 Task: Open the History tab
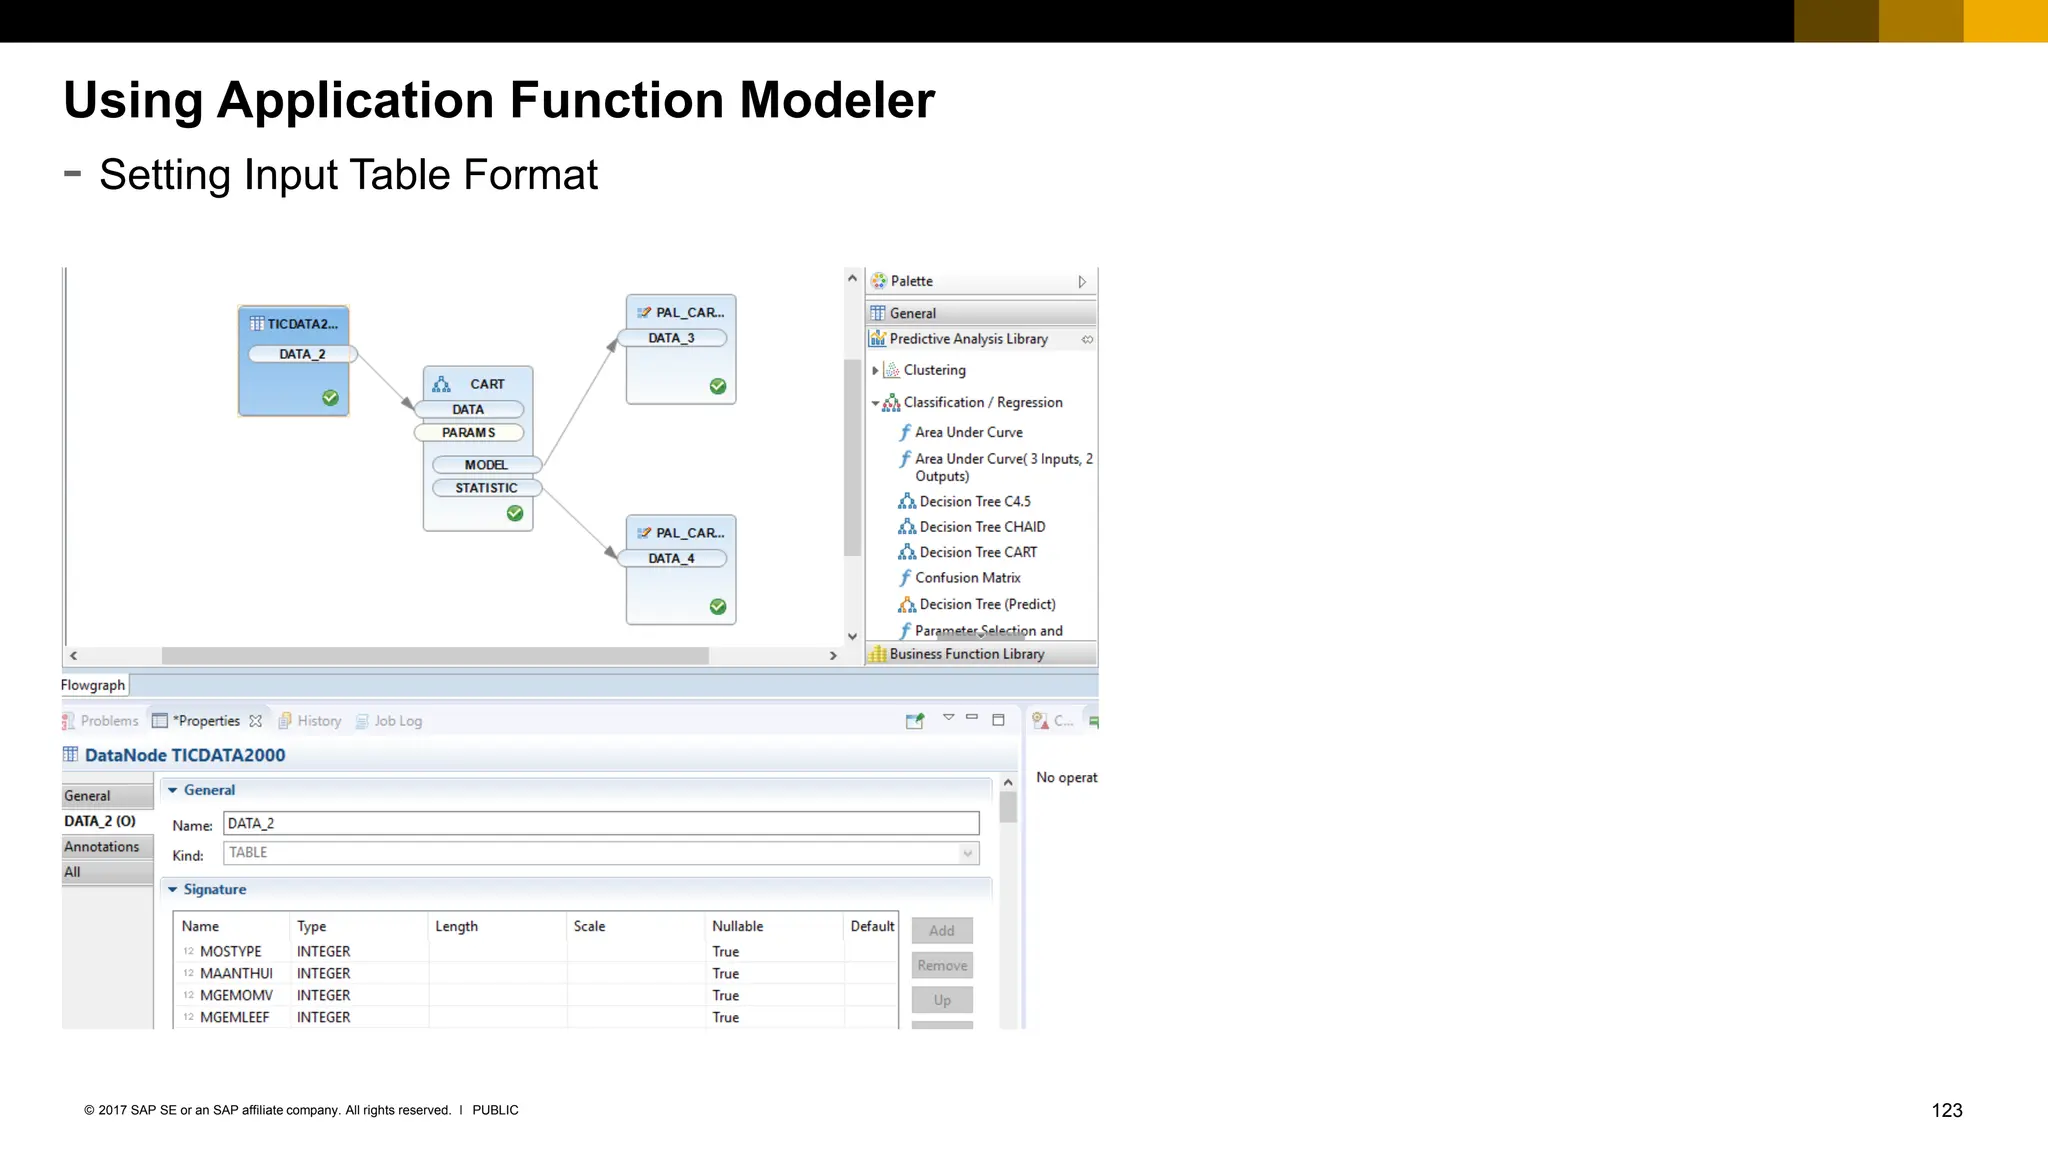309,721
